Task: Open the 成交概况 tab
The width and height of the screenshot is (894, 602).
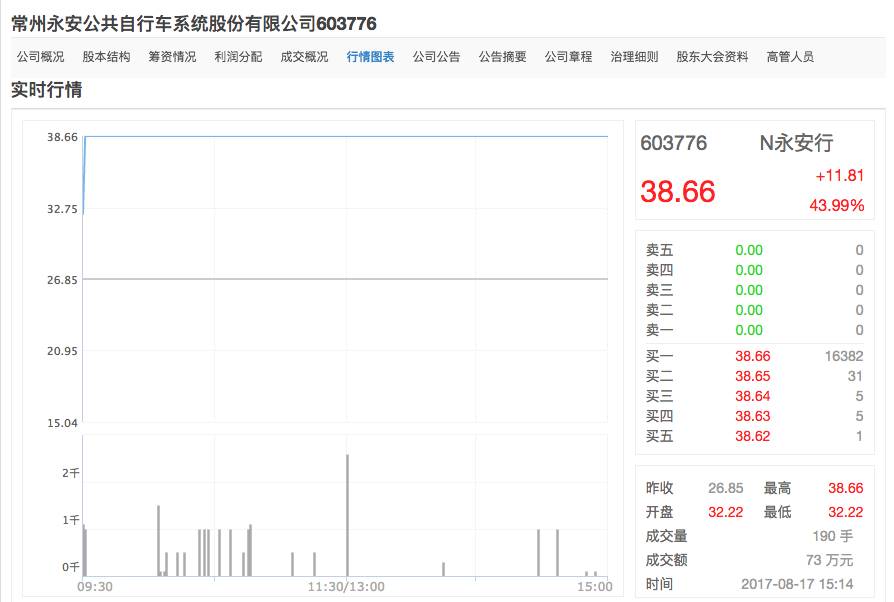Action: (304, 56)
